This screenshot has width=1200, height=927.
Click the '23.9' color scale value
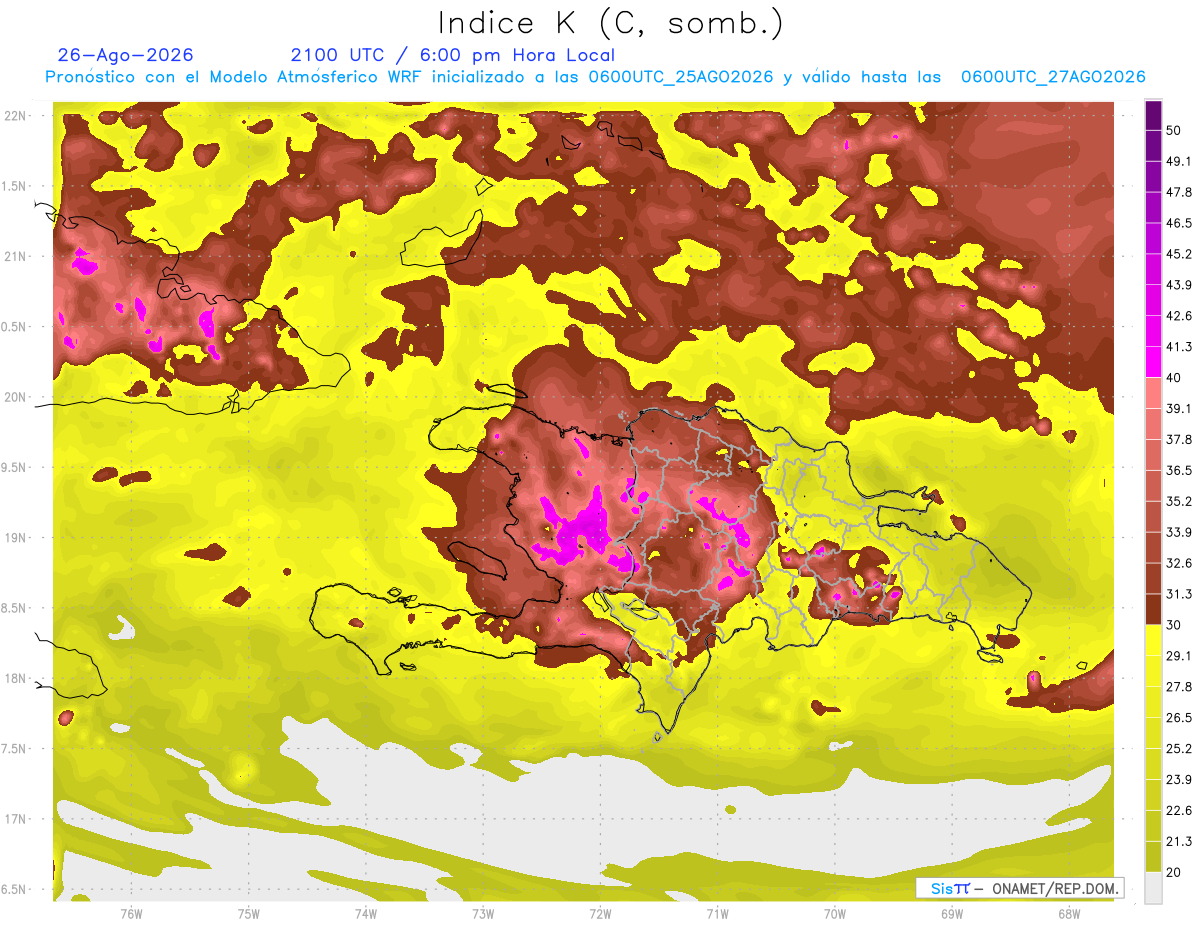point(1179,780)
